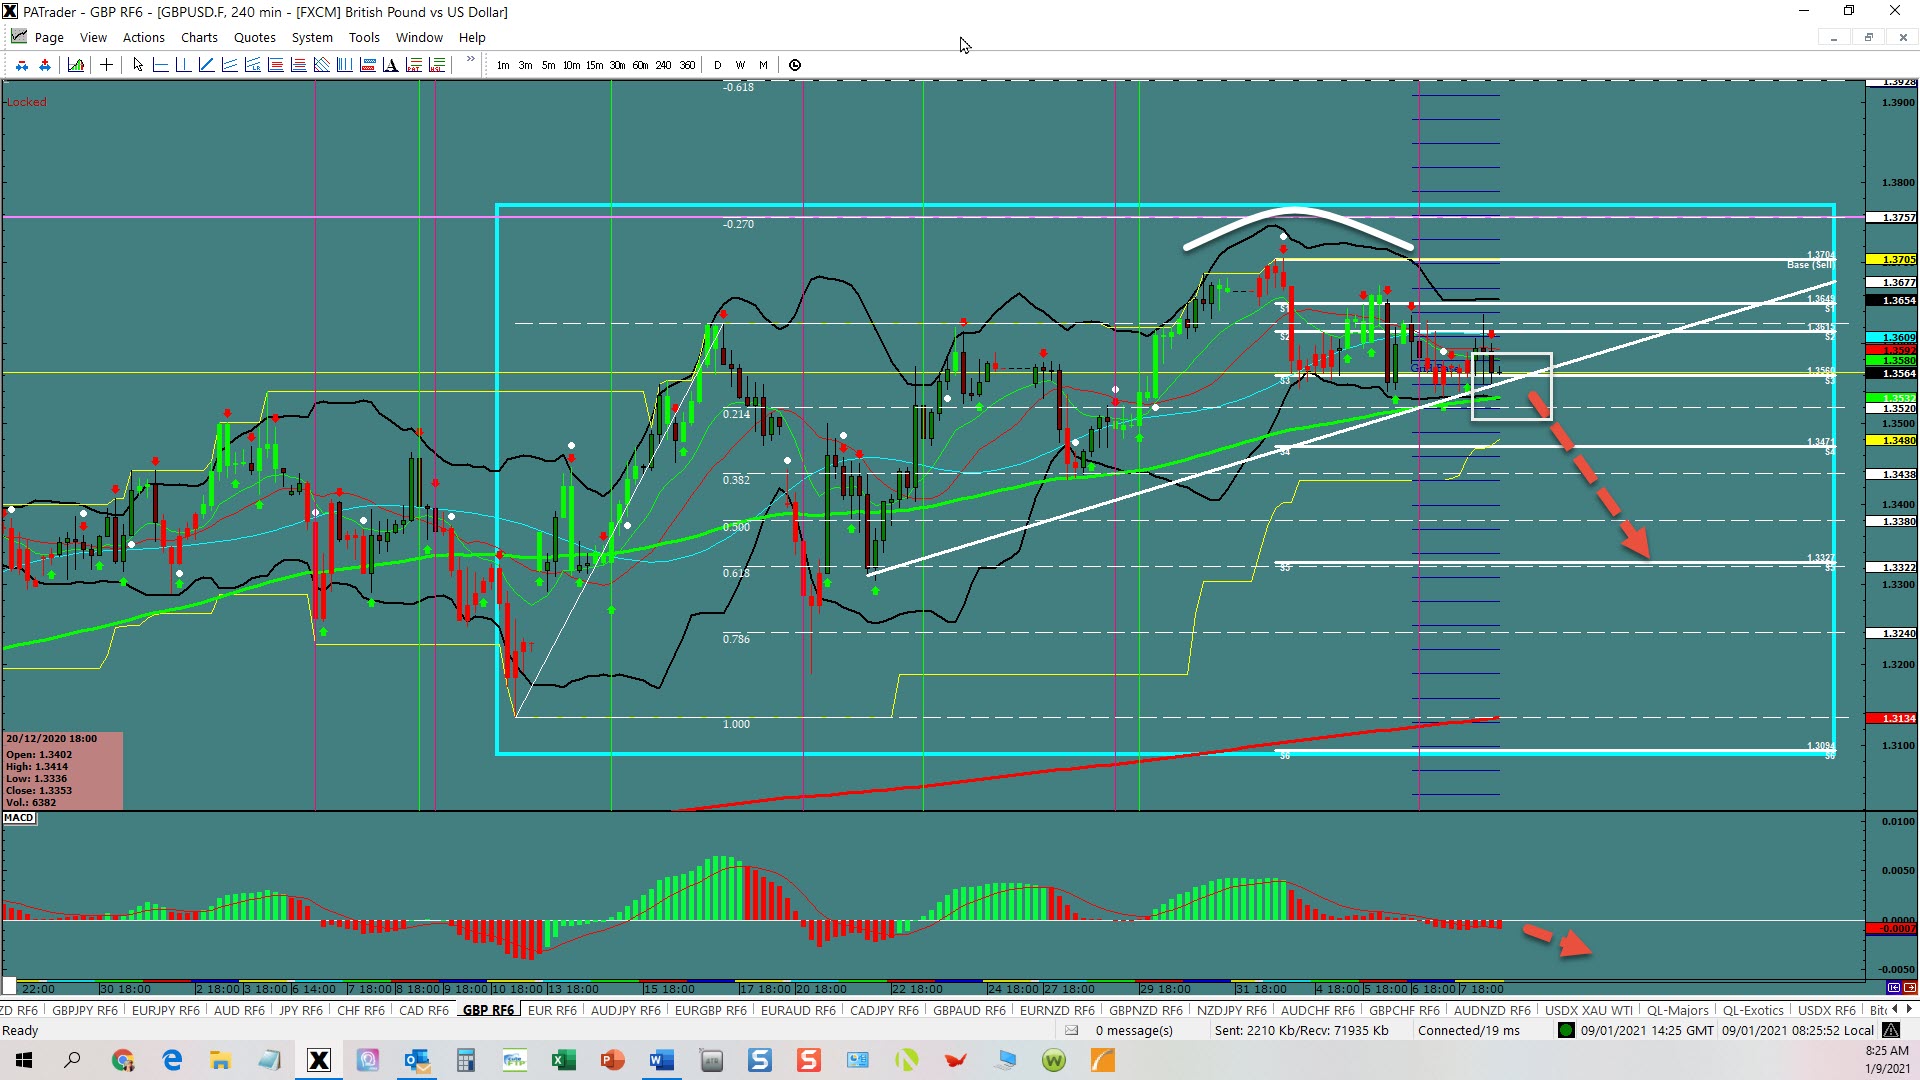Open the Tools menu
Screen dimensions: 1920x1080
pos(364,37)
